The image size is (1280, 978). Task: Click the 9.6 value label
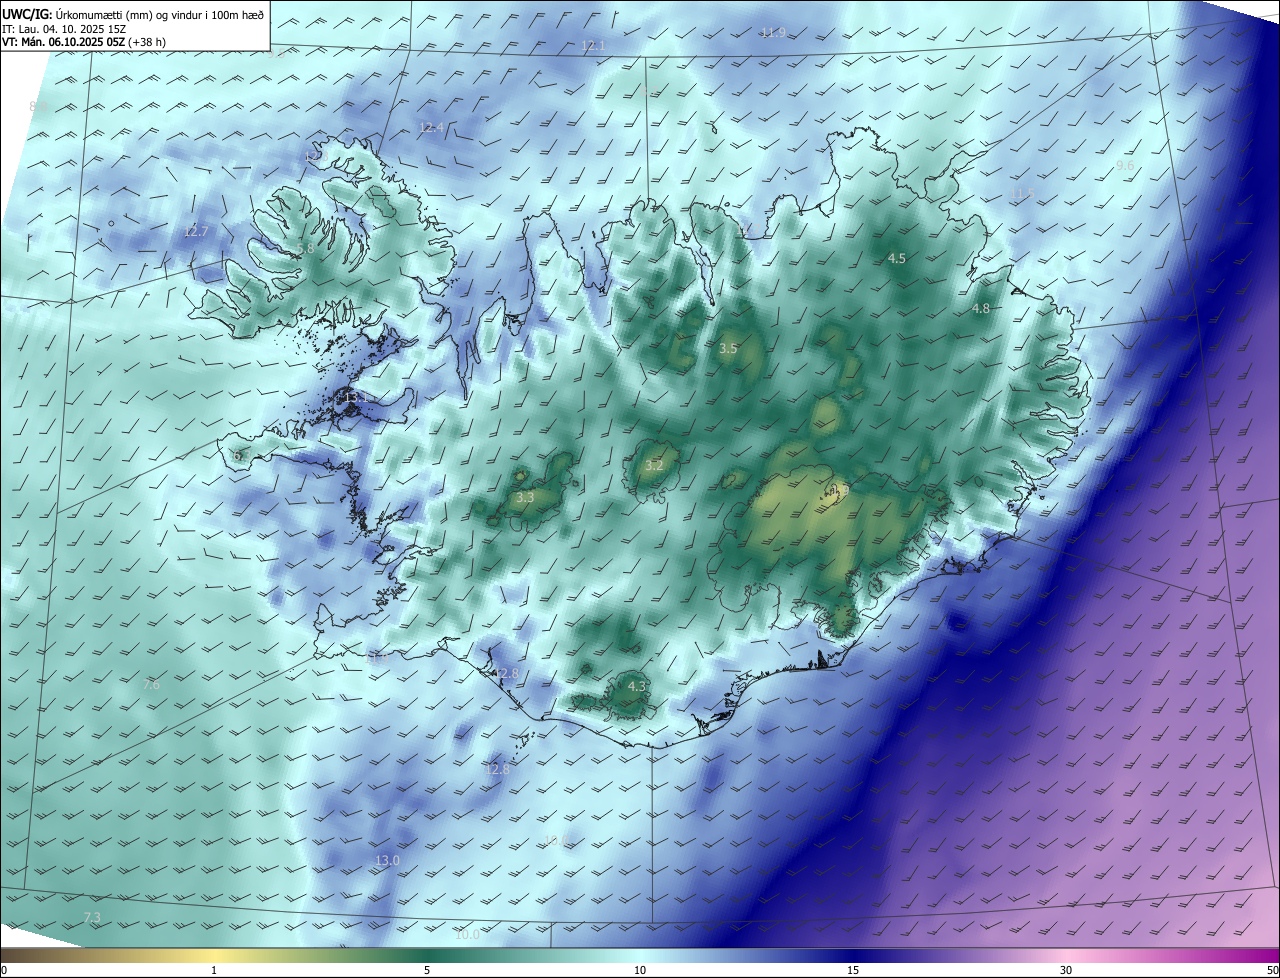tap(1125, 165)
